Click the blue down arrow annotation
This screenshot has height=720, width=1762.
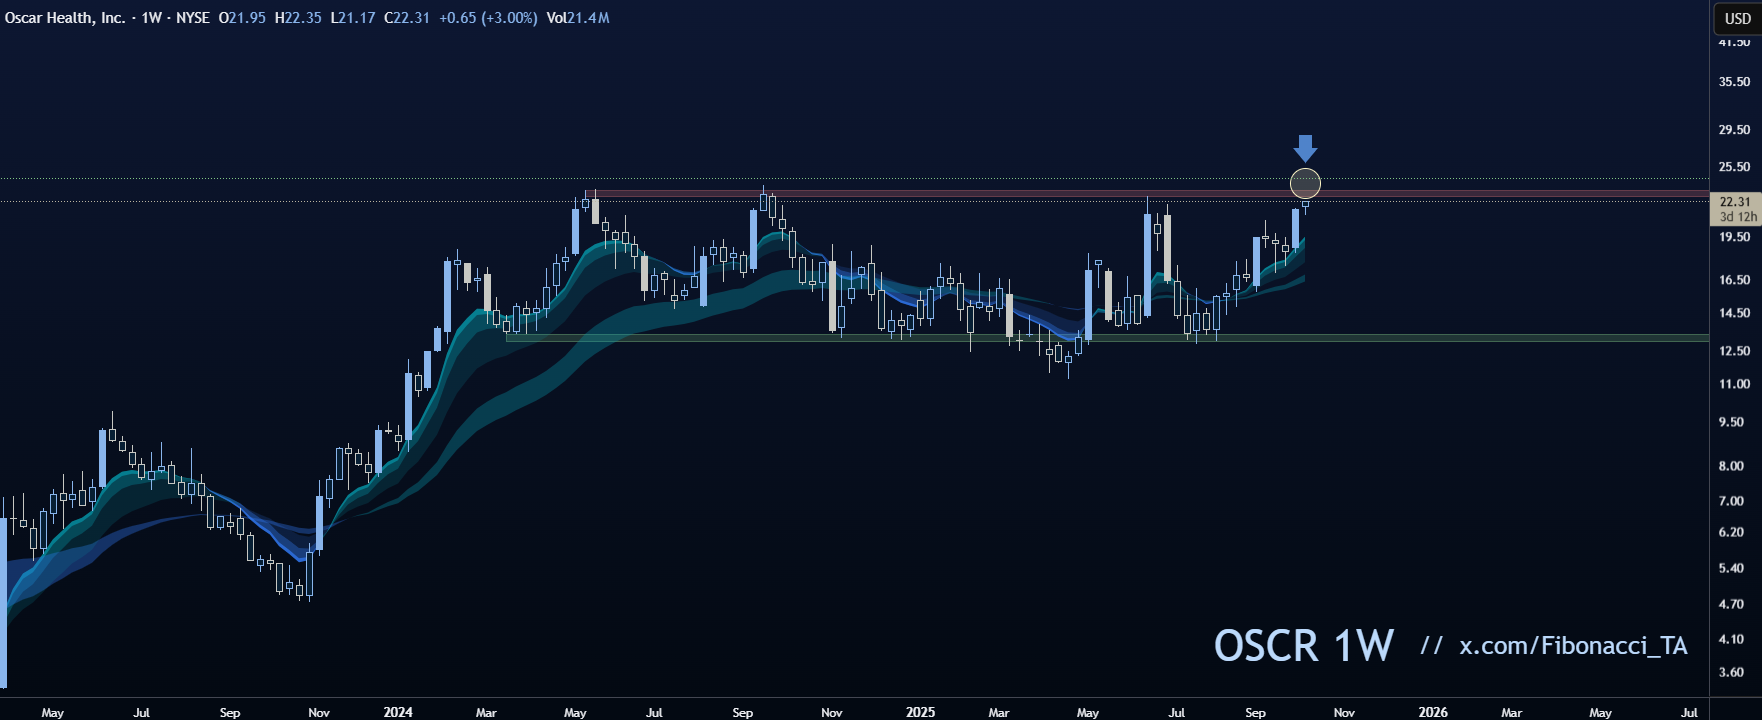tap(1305, 148)
